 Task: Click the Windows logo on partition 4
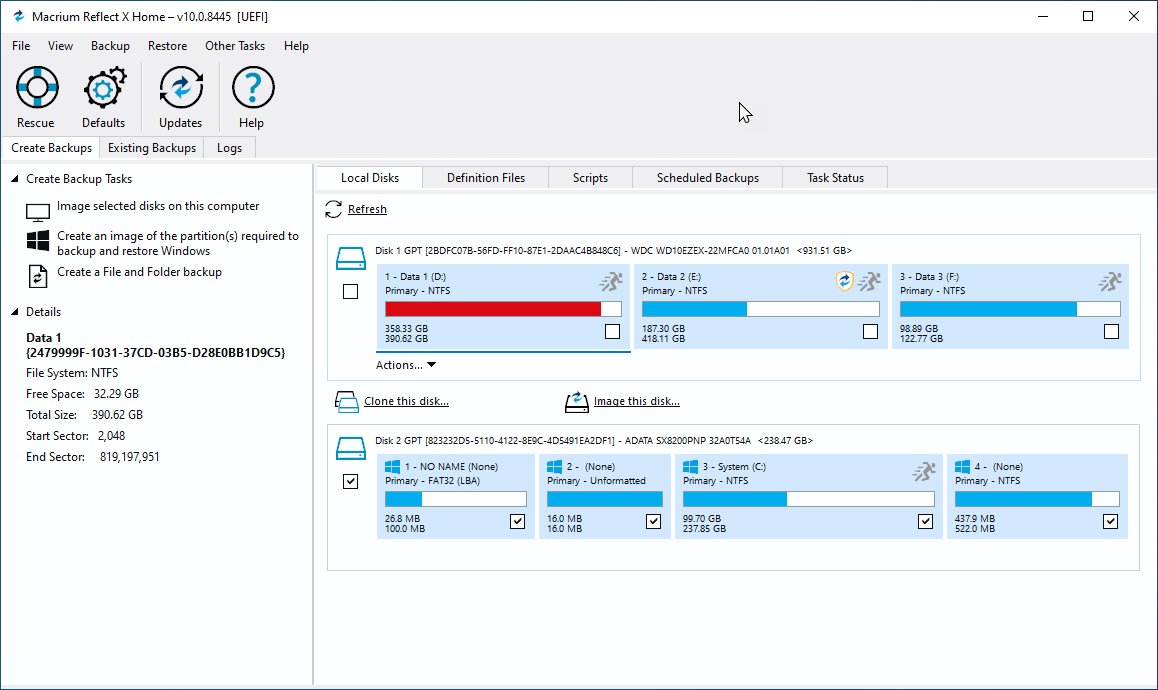962,466
